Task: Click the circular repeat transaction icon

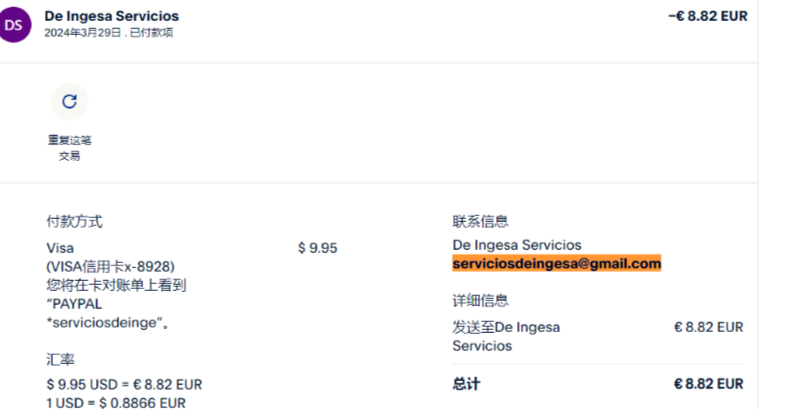Action: [69, 101]
